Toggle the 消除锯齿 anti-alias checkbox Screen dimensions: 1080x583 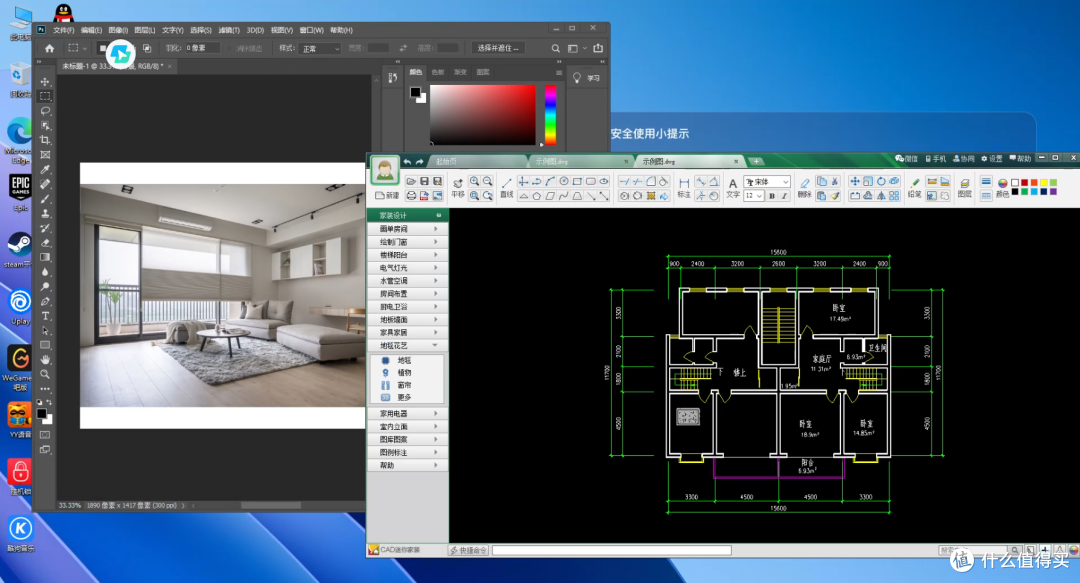[x=229, y=48]
